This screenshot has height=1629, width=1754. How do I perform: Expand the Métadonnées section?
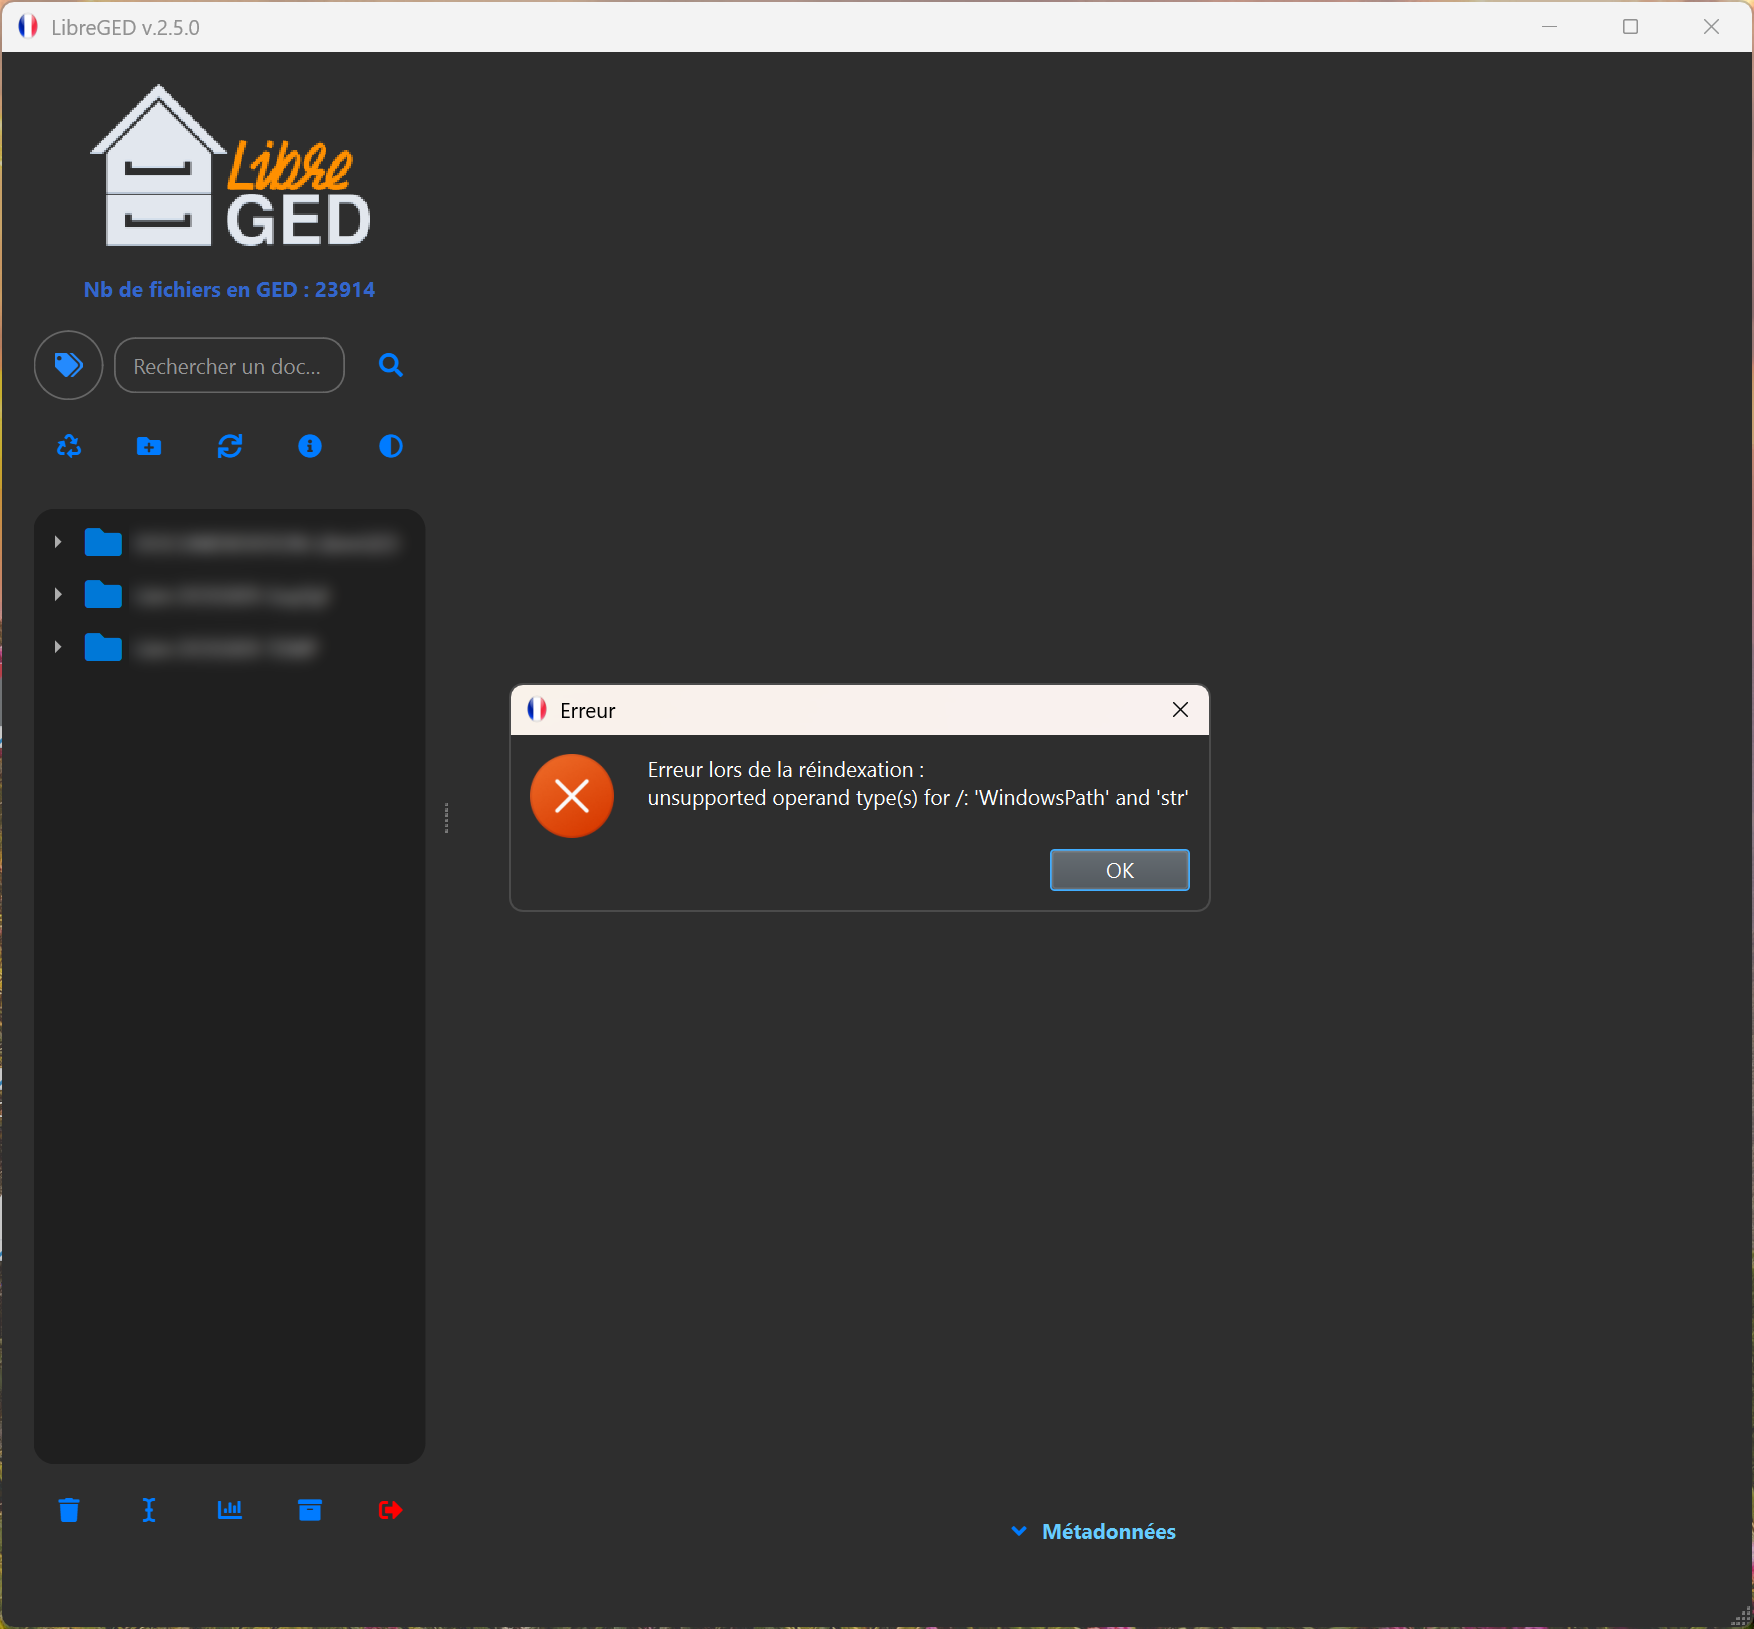(x=1094, y=1531)
